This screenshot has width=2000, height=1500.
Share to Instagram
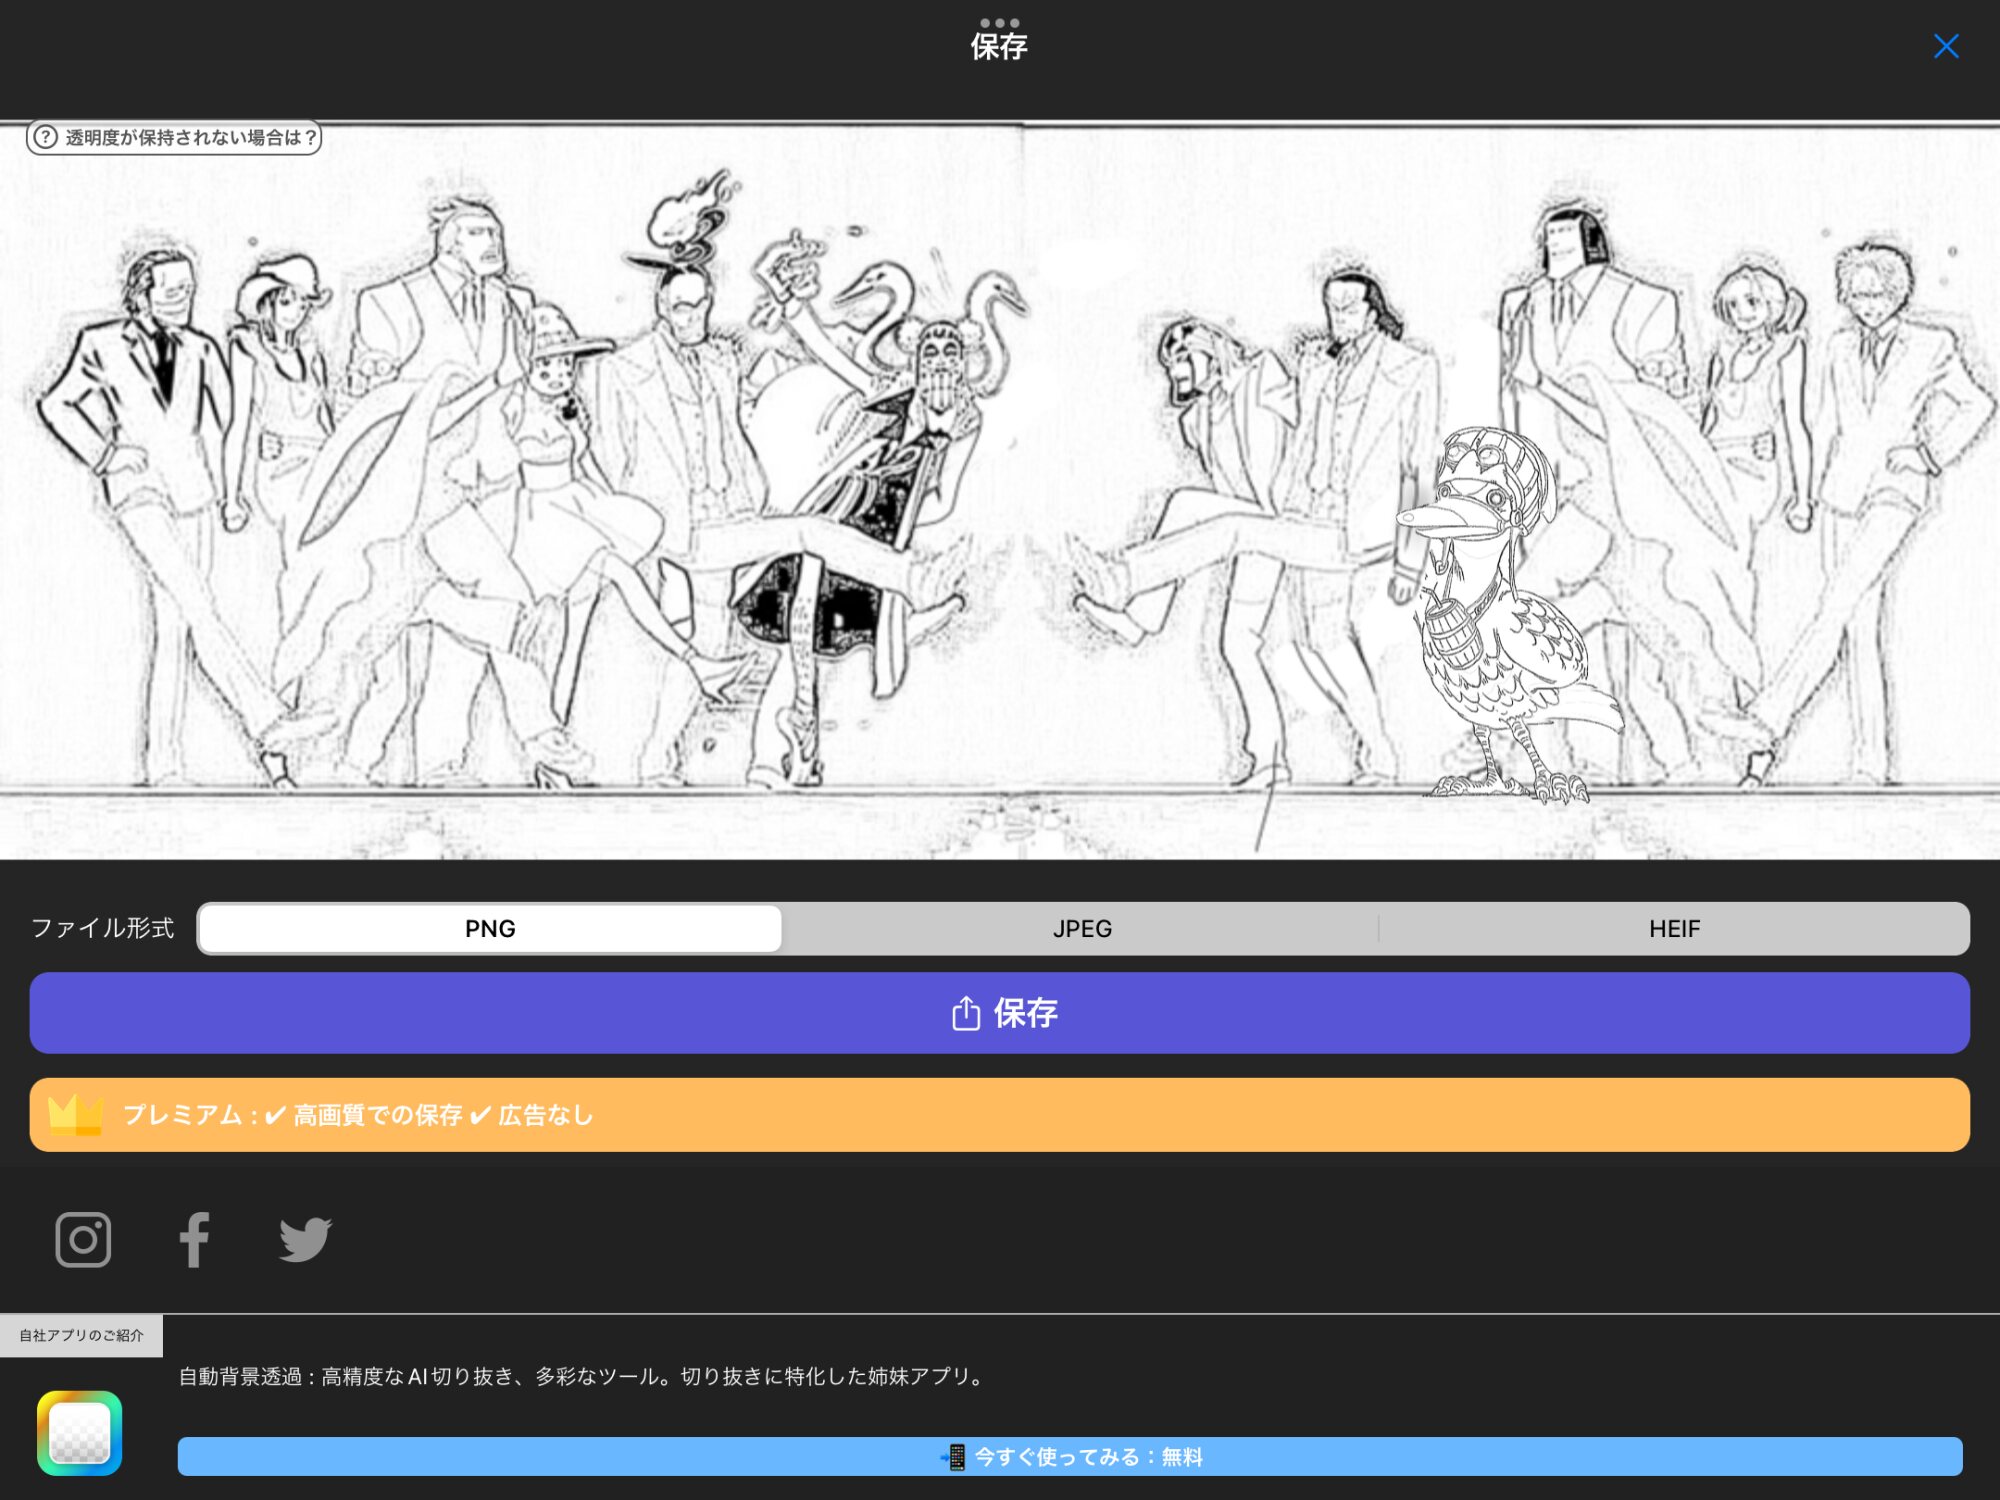pos(83,1240)
